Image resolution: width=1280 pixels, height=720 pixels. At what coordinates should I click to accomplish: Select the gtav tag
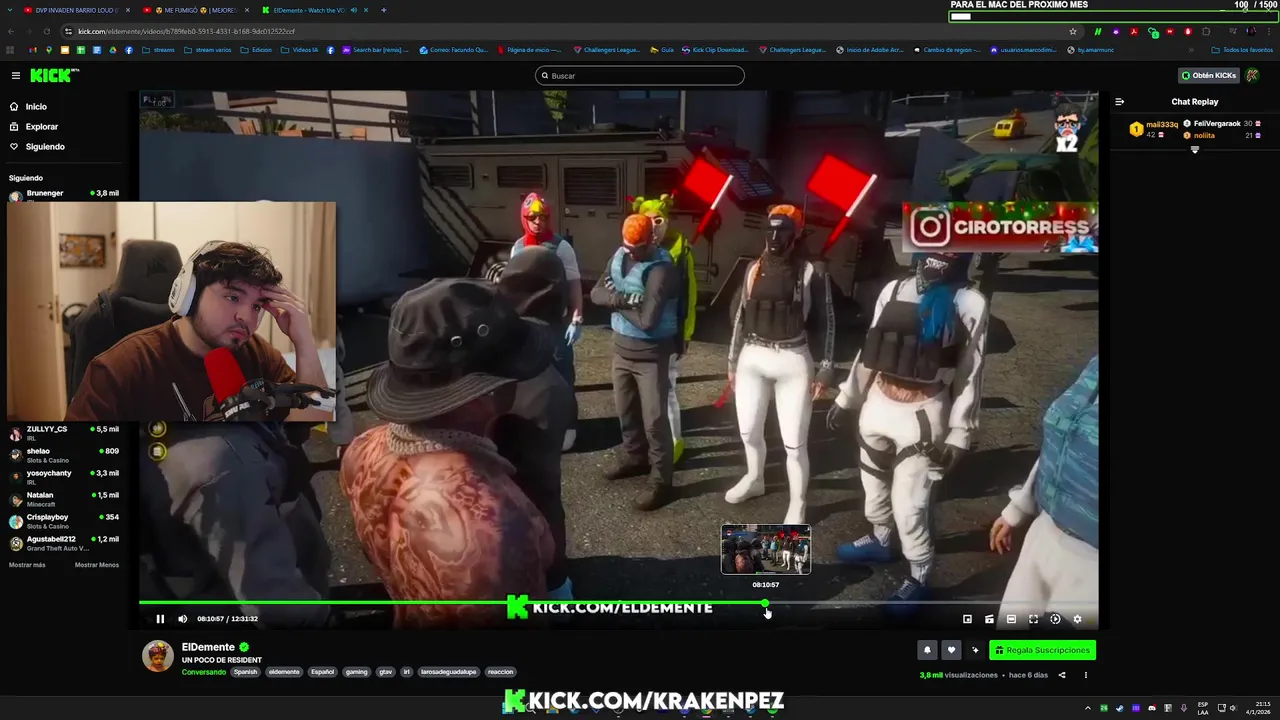385,672
